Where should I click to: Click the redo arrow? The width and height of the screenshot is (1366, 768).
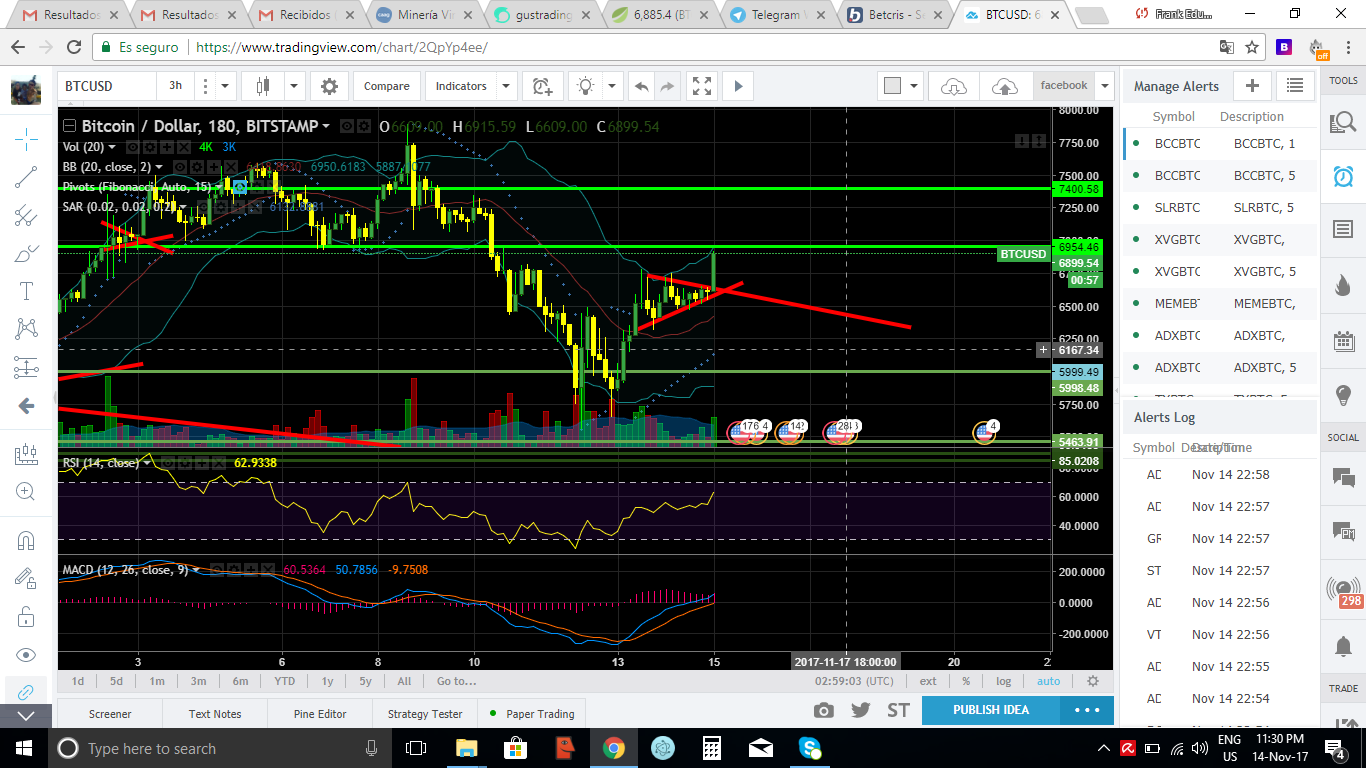point(667,86)
